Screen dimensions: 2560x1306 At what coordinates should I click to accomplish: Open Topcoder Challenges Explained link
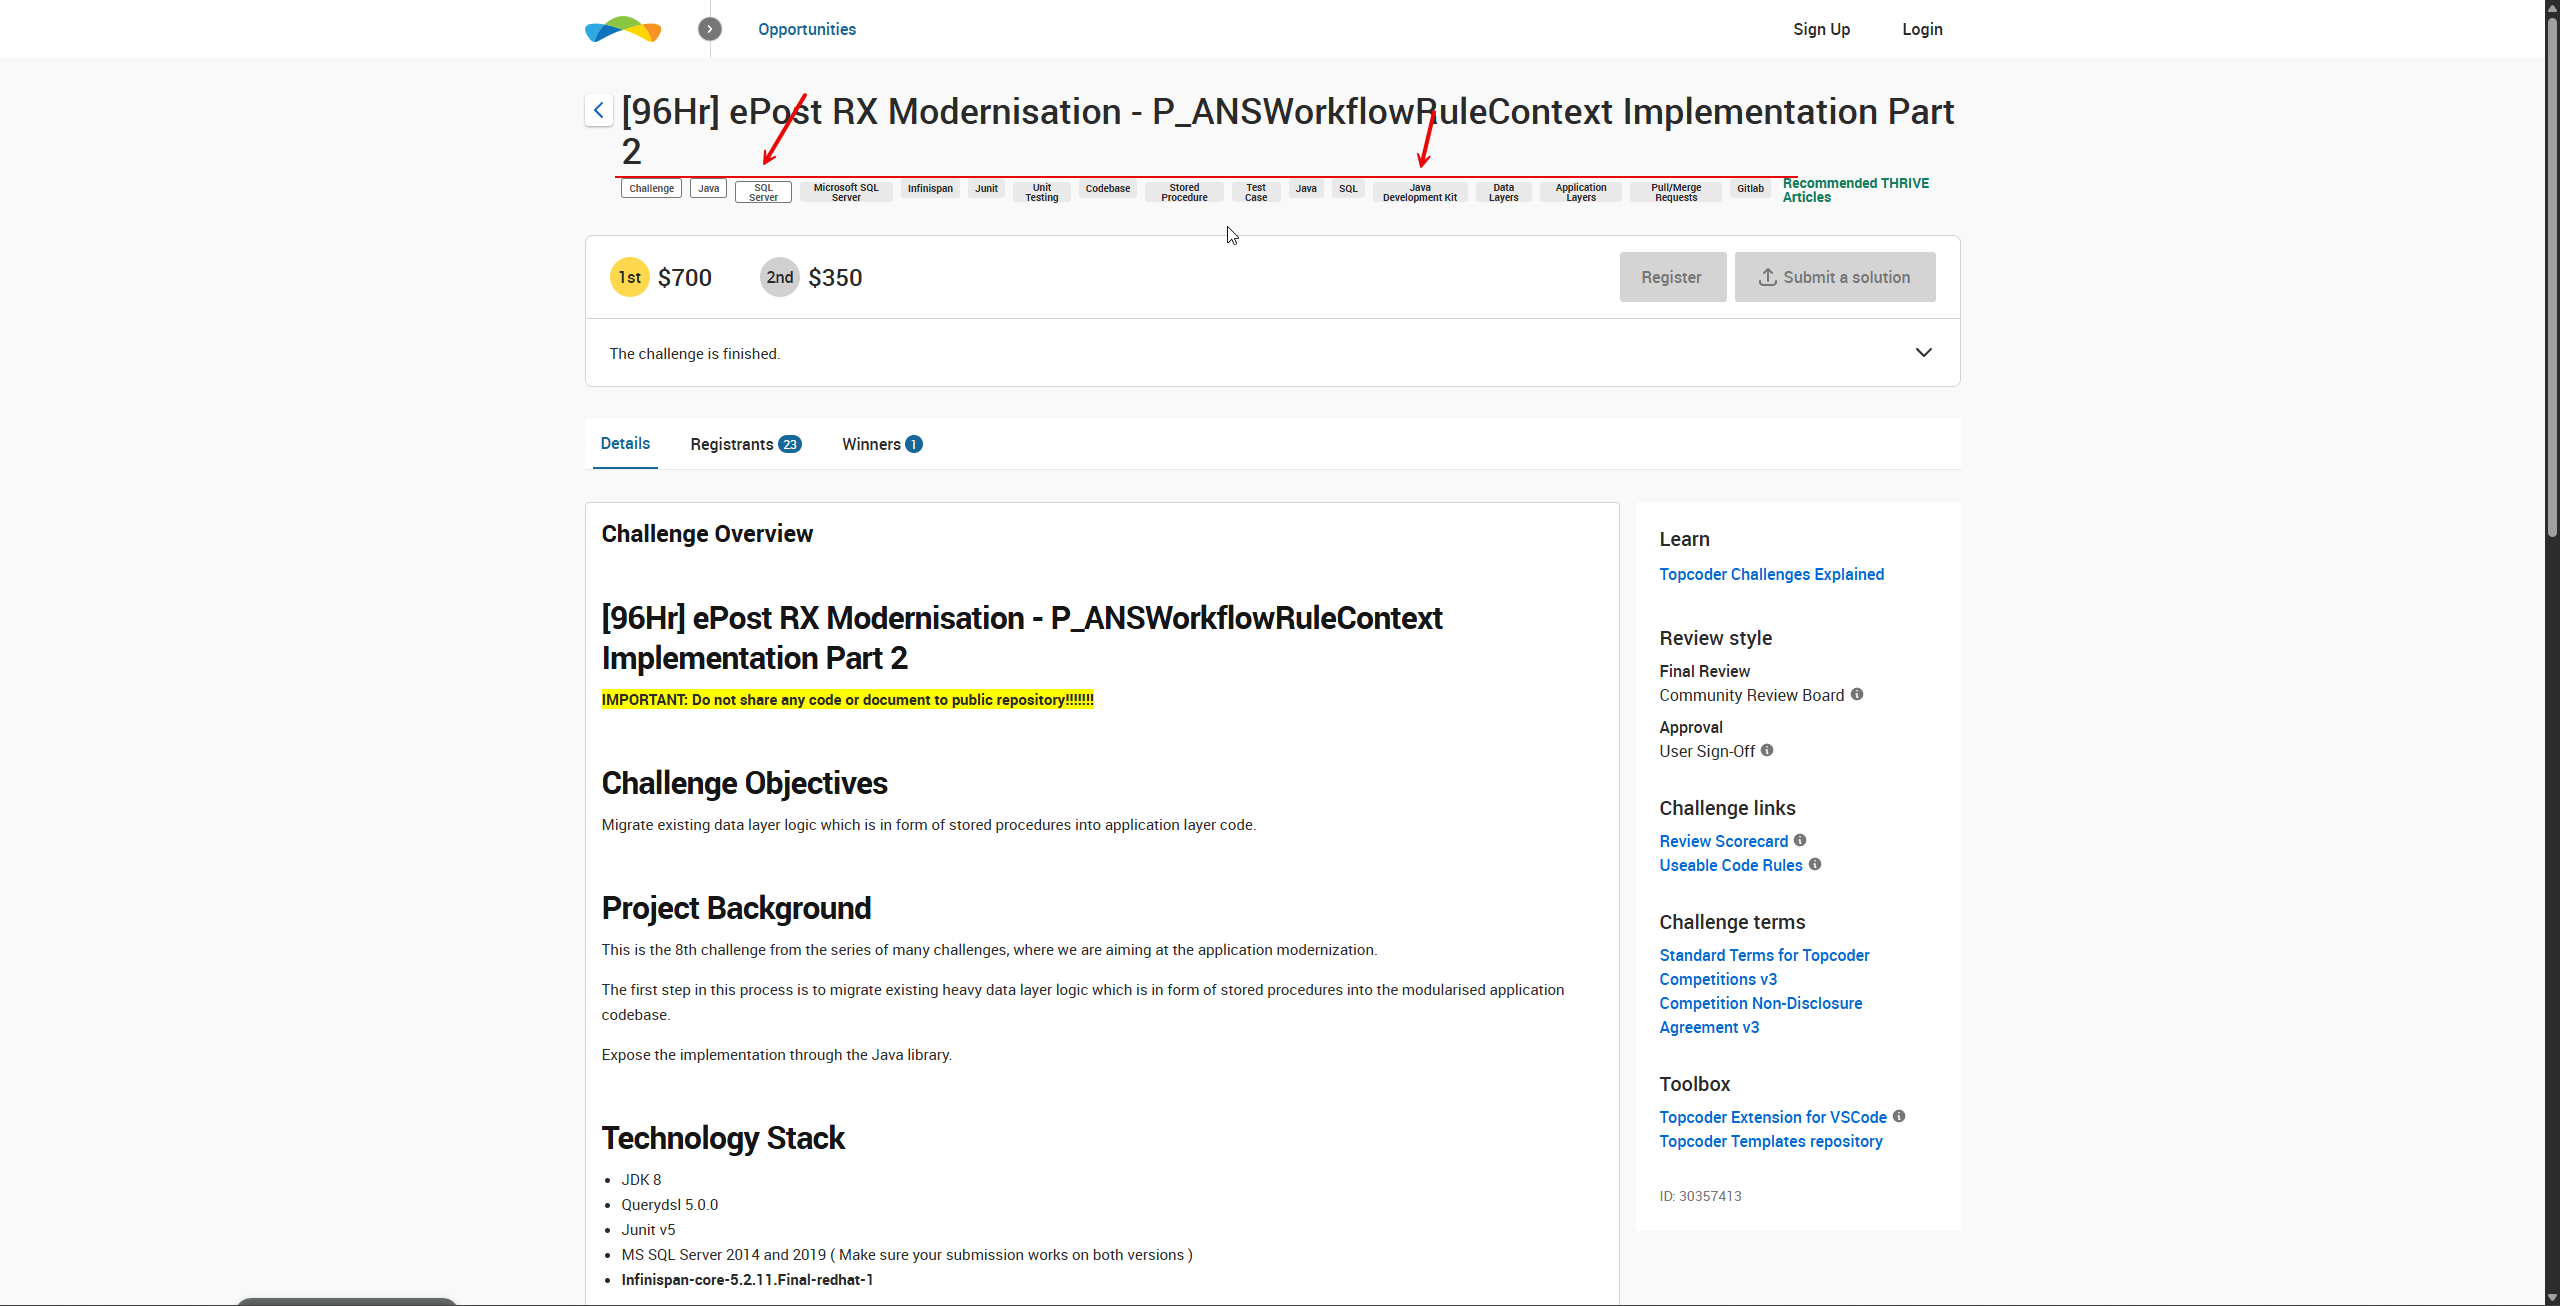1771,574
